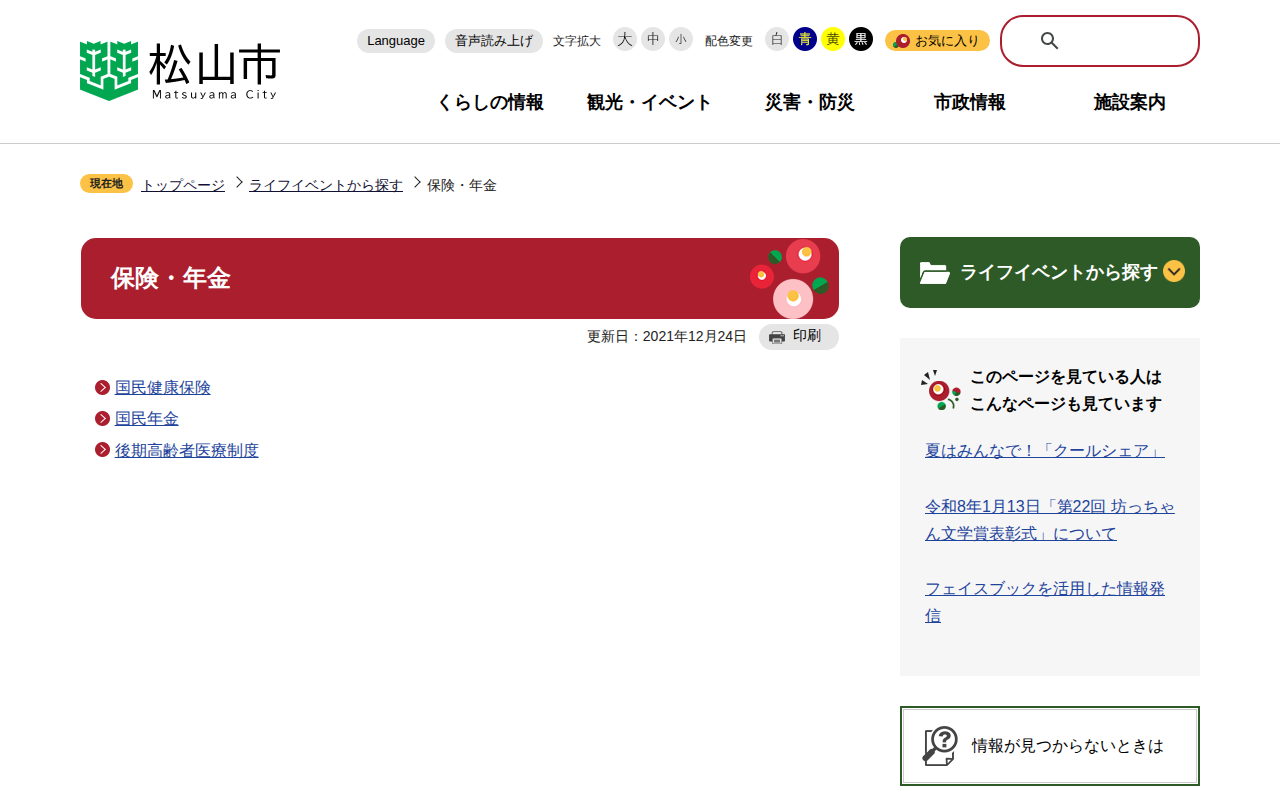Image resolution: width=1280 pixels, height=800 pixels.
Task: Open the 施設案内 menu
Action: tap(1130, 102)
